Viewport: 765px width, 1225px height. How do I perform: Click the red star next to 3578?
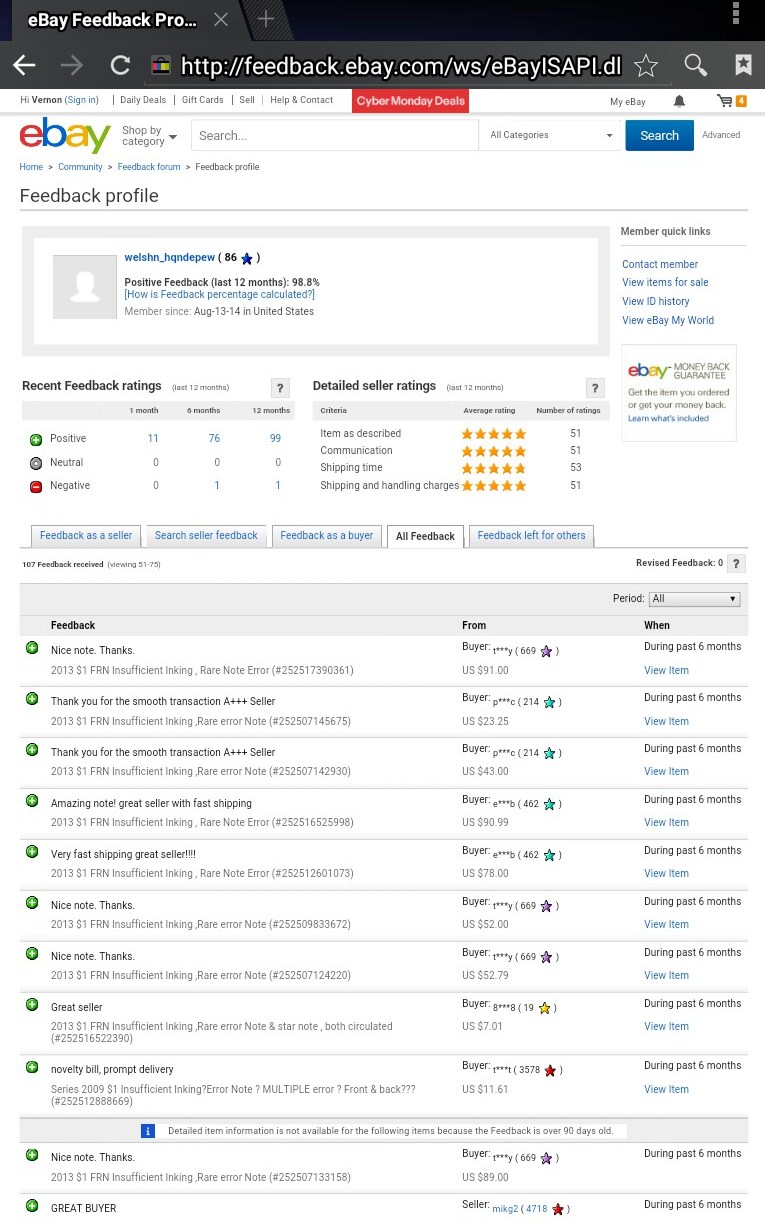(x=551, y=1070)
